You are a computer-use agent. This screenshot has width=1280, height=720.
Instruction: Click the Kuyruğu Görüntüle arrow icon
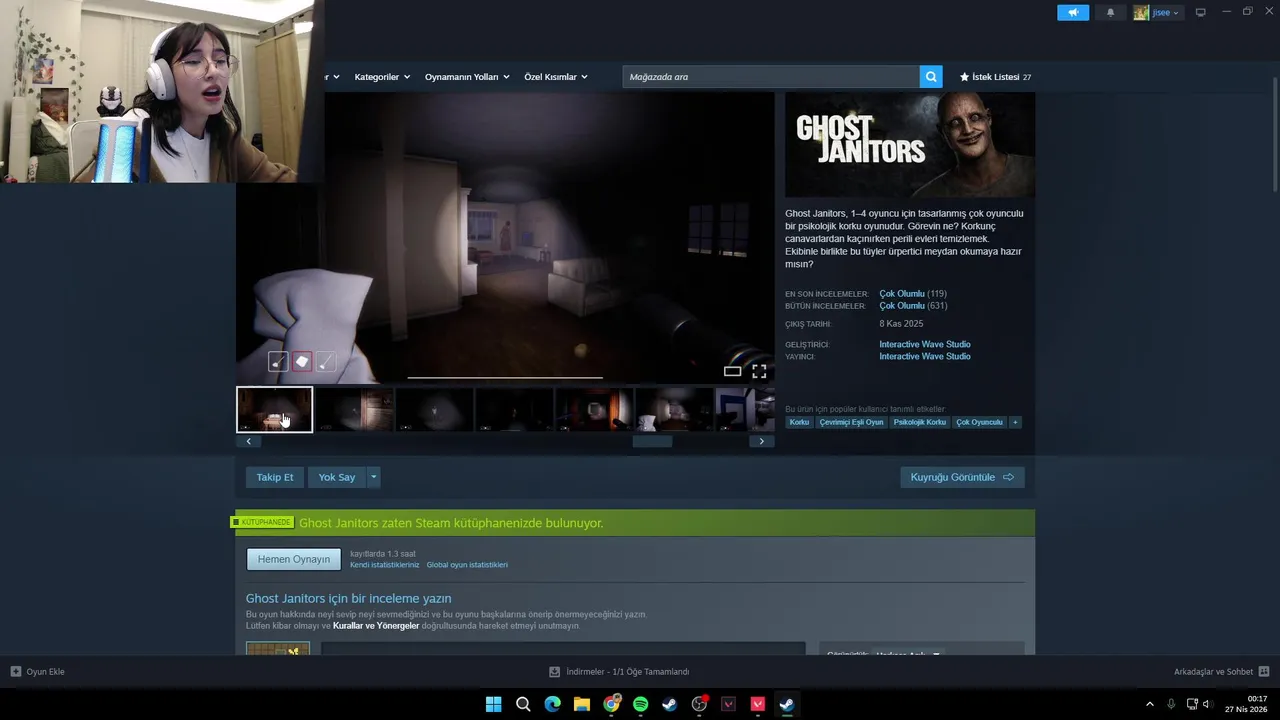point(1008,477)
